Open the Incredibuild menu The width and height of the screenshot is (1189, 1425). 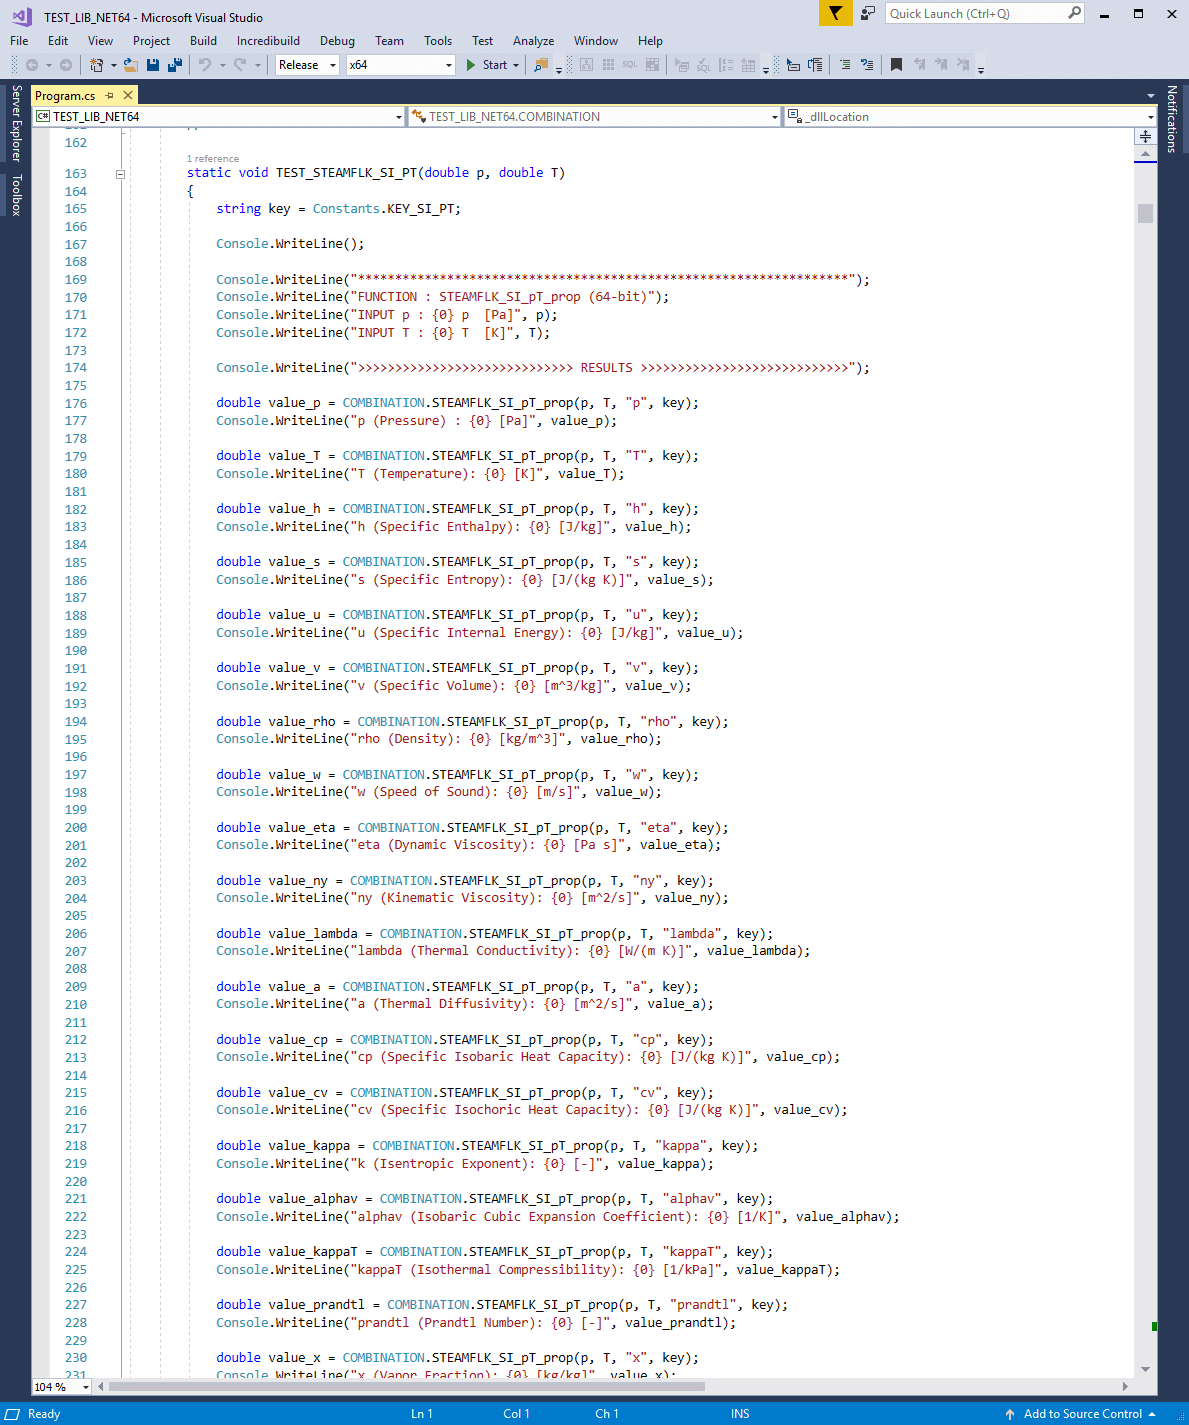pyautogui.click(x=268, y=41)
